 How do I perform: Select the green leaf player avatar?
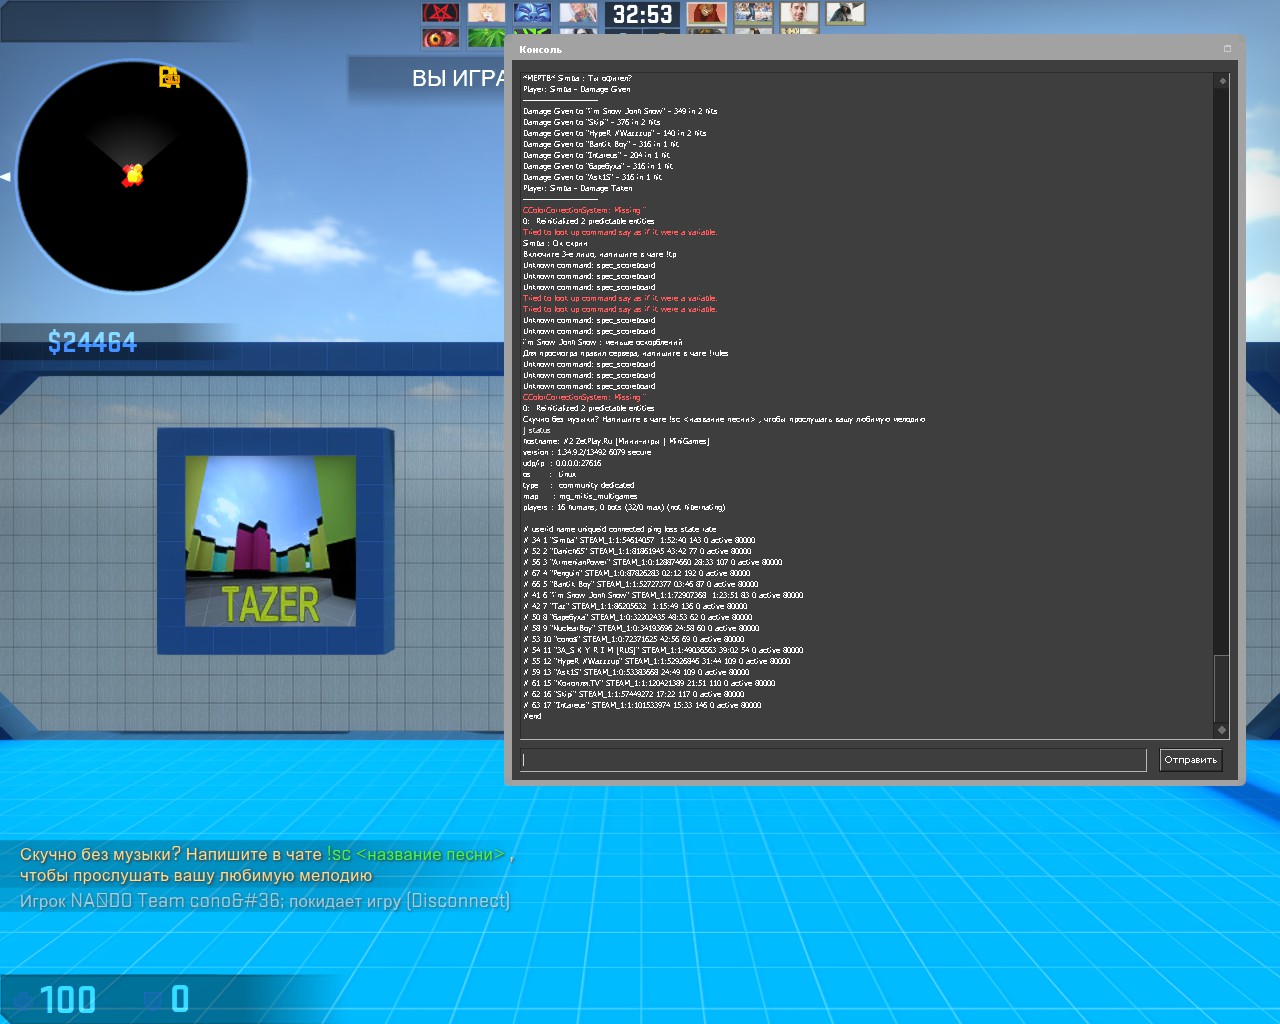(x=486, y=39)
